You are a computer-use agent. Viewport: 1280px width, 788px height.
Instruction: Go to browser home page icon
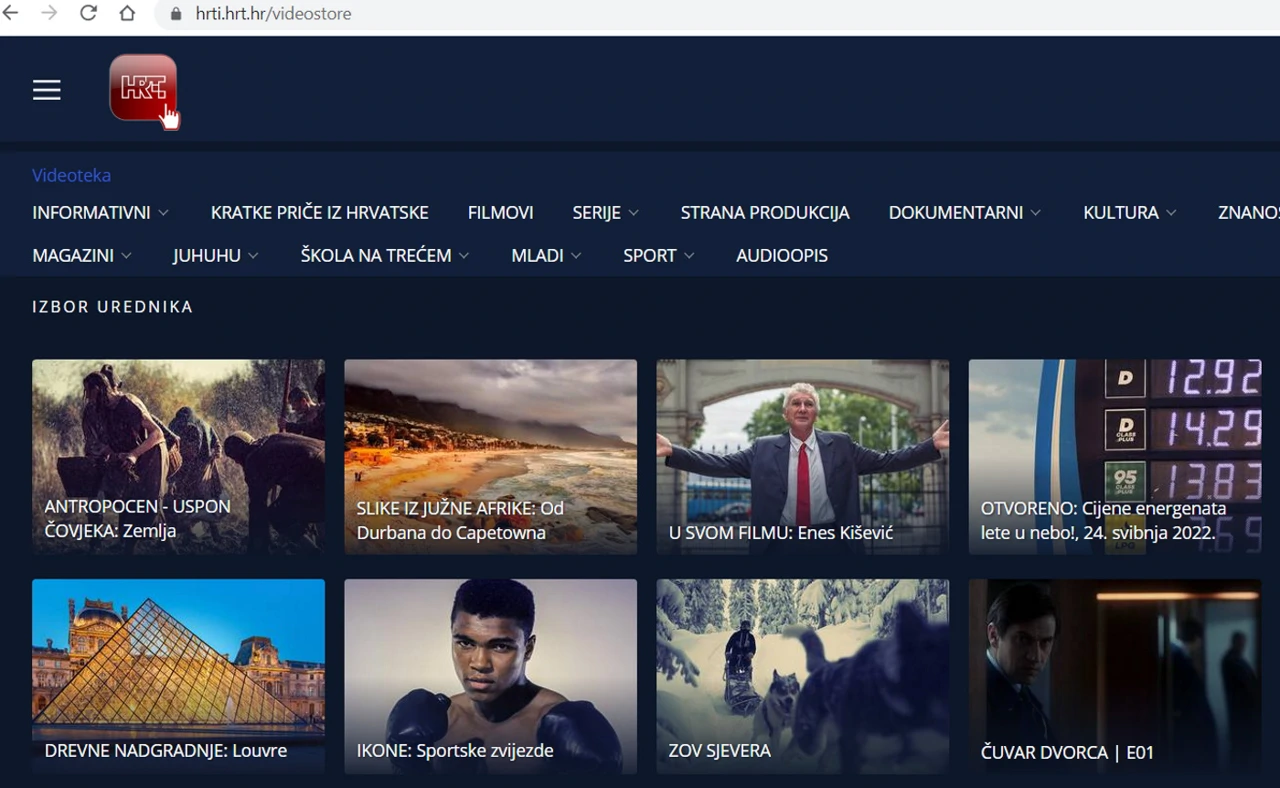tap(127, 13)
